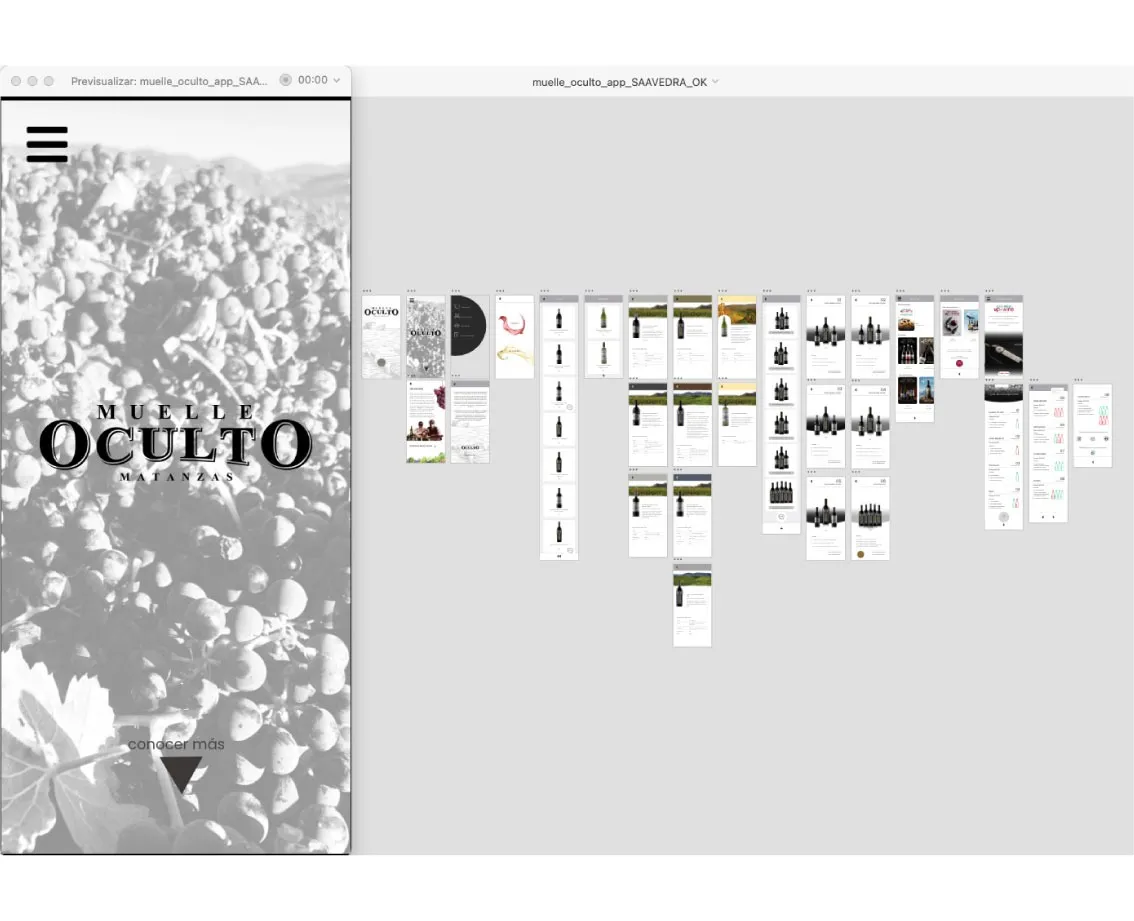Select the up-wine corkscrew artboard
1134x921 pixels.
(1003, 336)
